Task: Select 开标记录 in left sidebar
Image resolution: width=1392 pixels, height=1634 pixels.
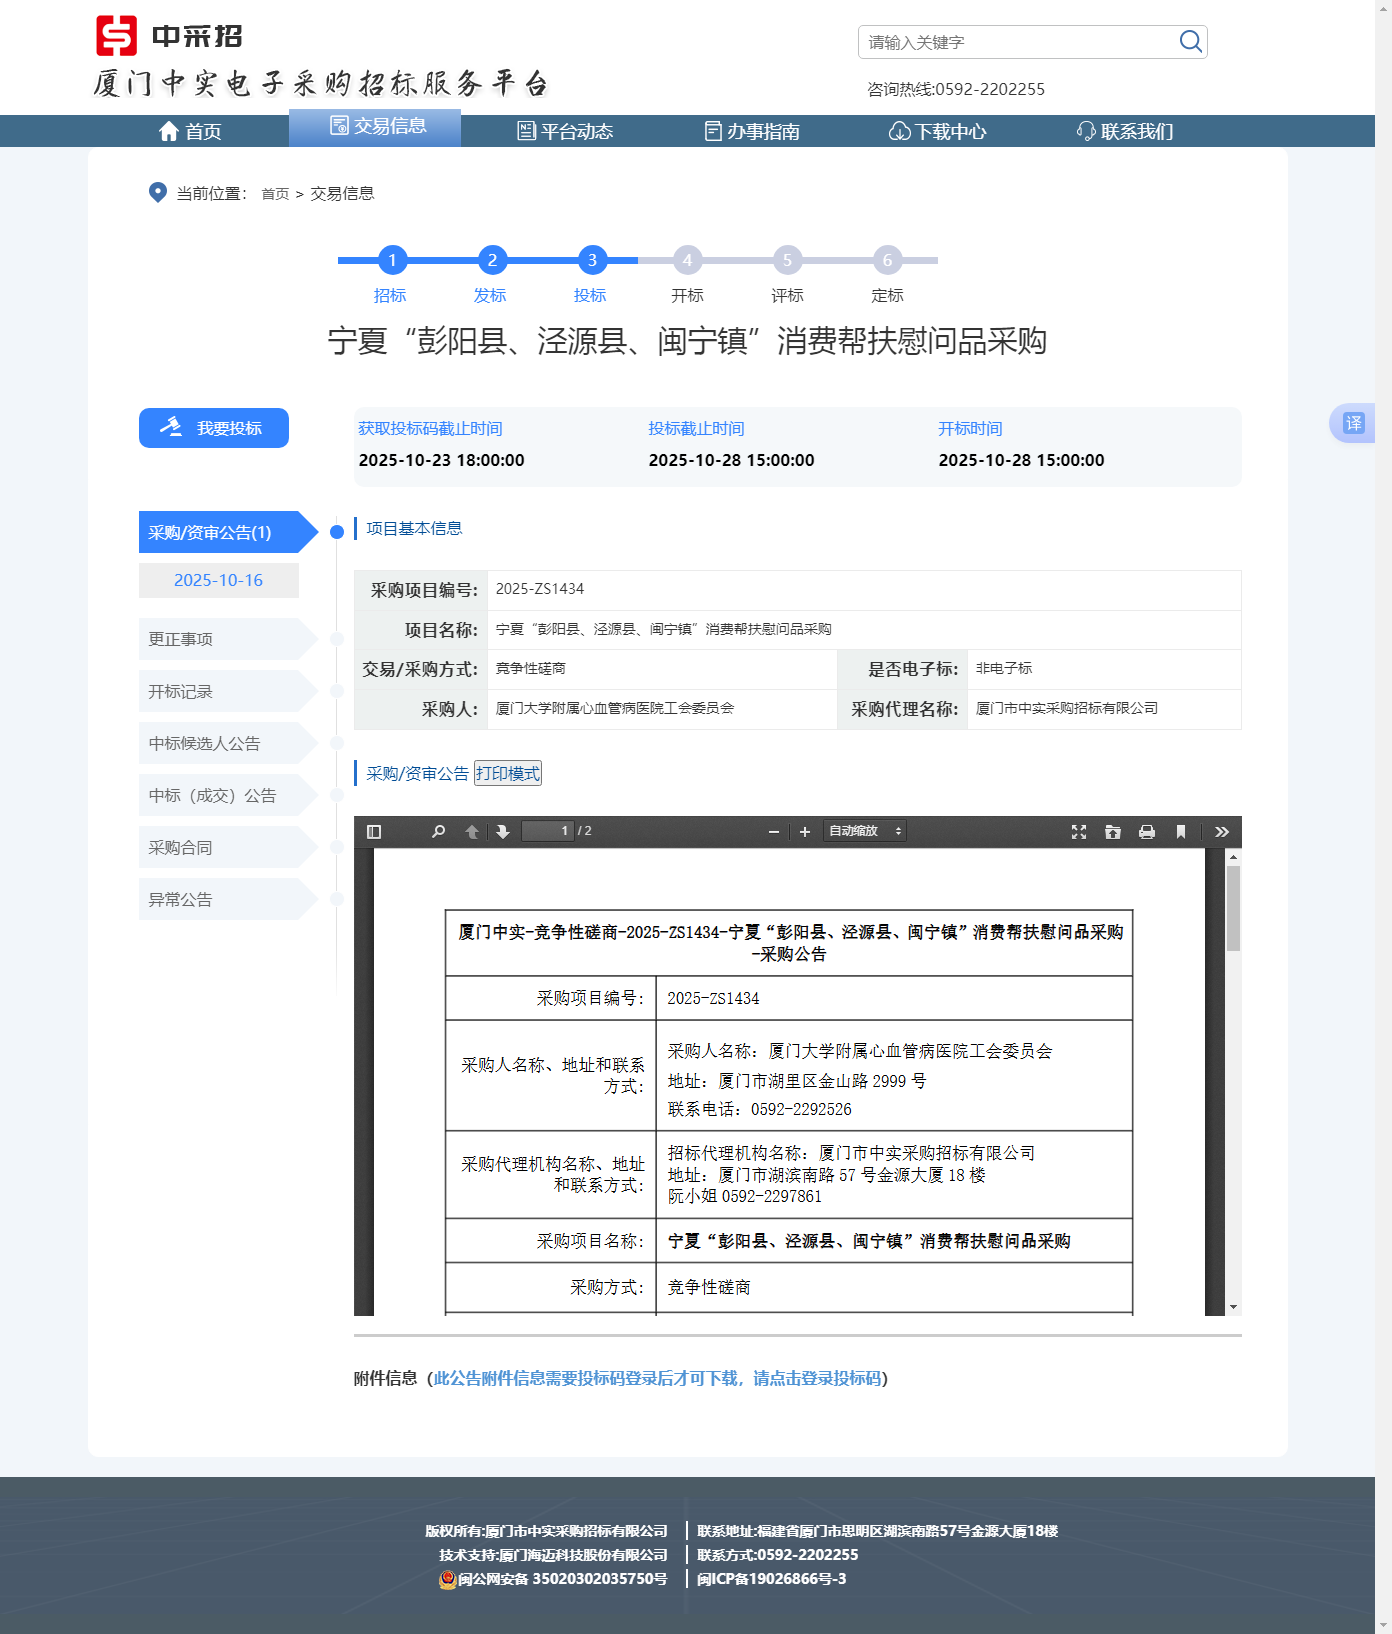Action: 181,691
